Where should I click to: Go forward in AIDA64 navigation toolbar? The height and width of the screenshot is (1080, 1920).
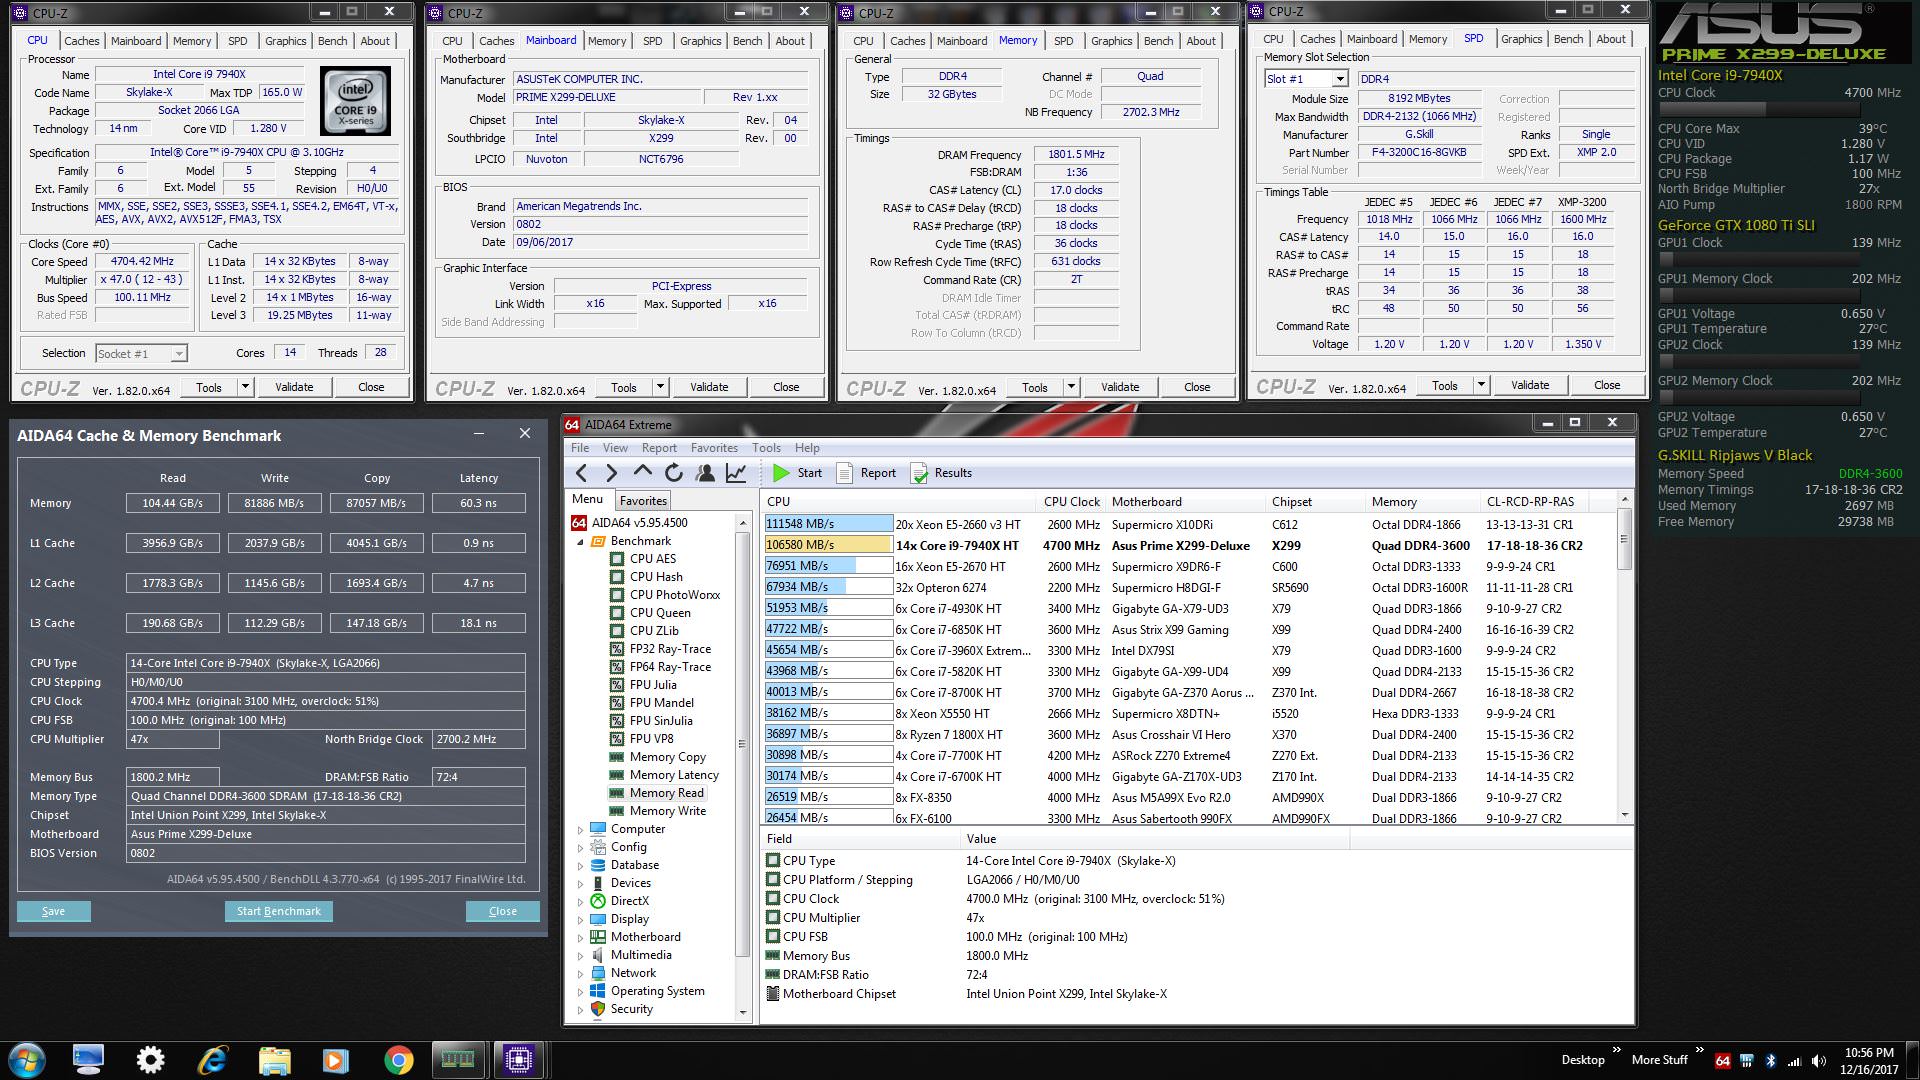pos(612,473)
